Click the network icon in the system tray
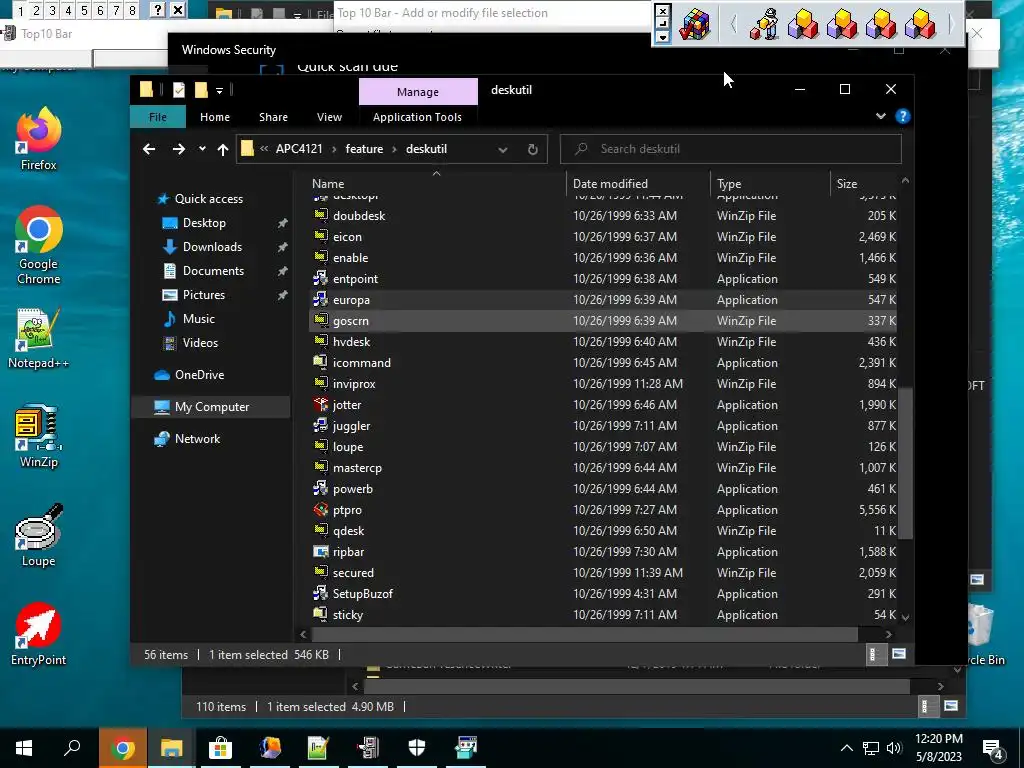 click(x=871, y=748)
